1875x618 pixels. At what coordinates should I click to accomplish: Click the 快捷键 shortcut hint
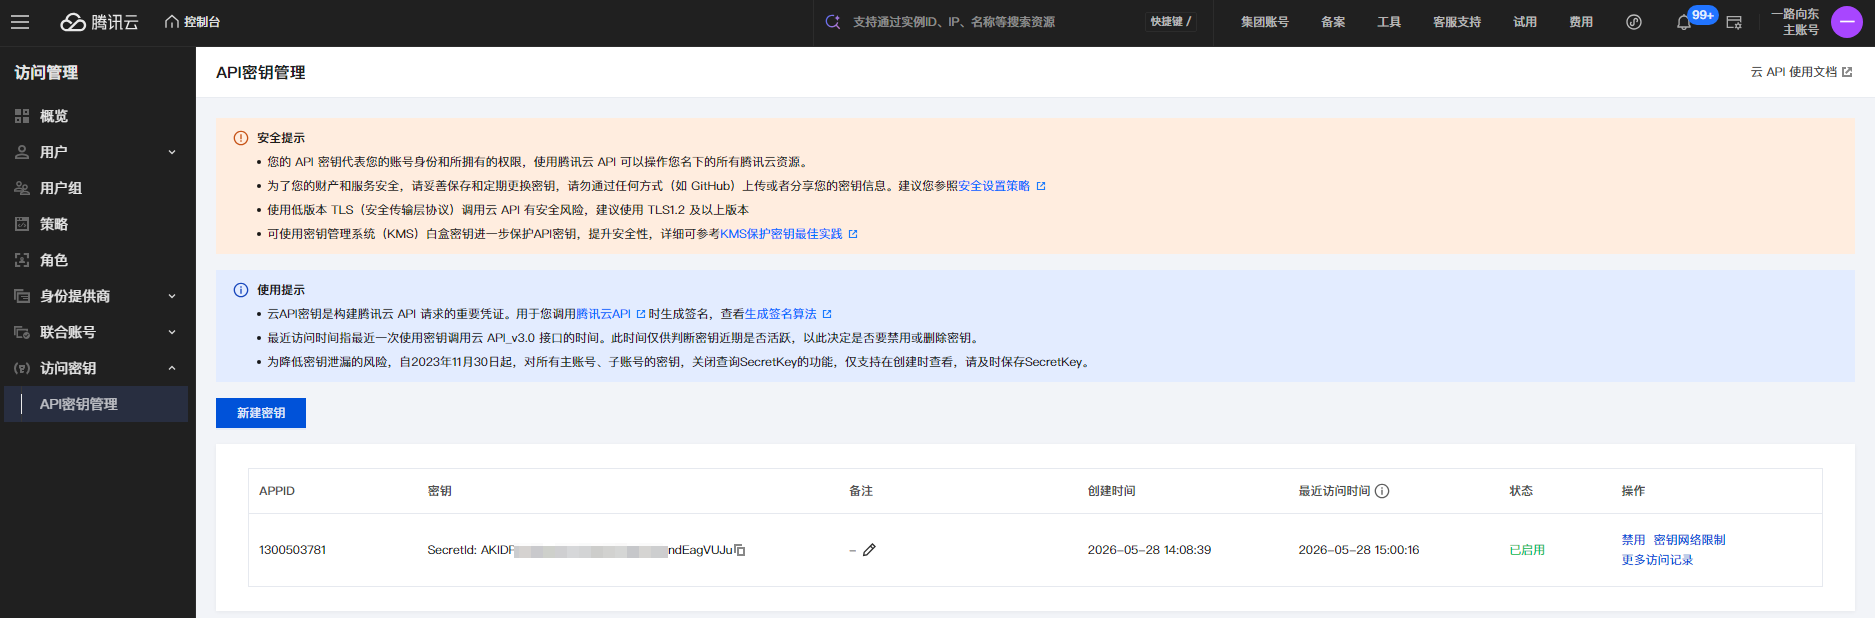(x=1171, y=22)
